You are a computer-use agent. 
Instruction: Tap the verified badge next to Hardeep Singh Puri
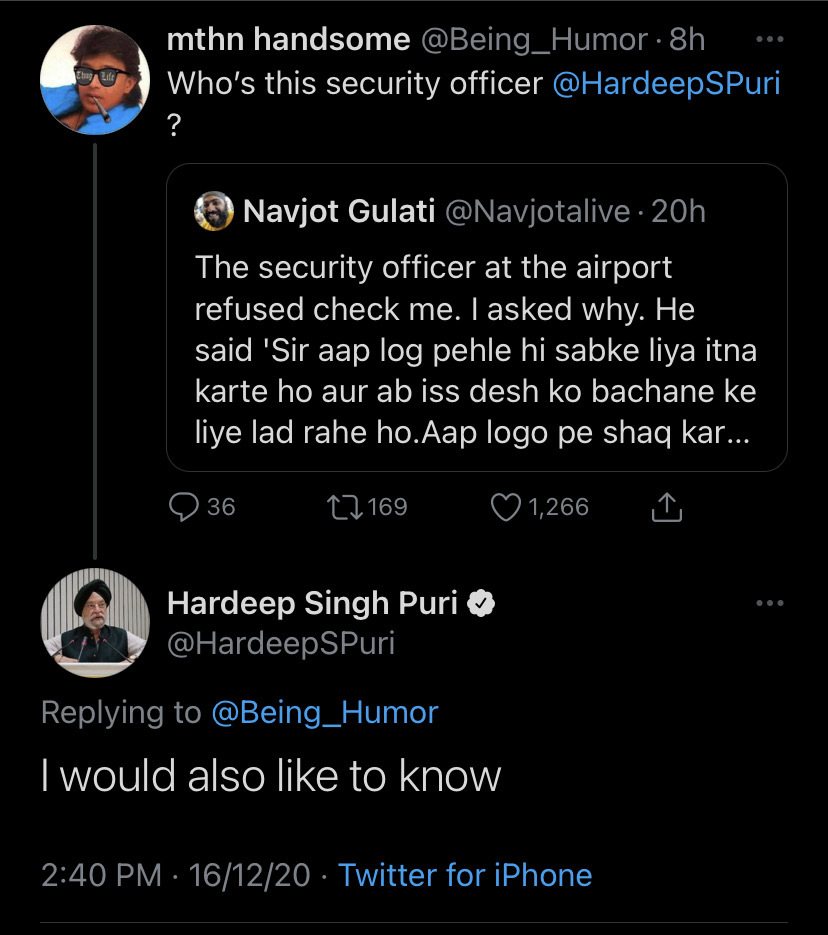pos(482,603)
